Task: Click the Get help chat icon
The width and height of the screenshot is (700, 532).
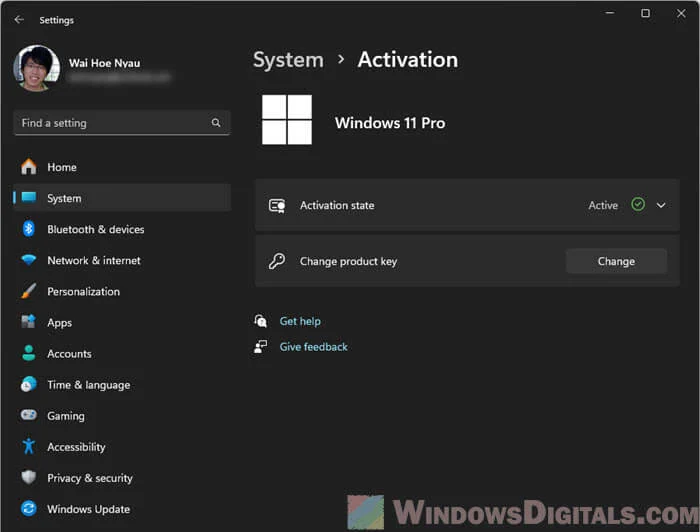Action: tap(261, 321)
